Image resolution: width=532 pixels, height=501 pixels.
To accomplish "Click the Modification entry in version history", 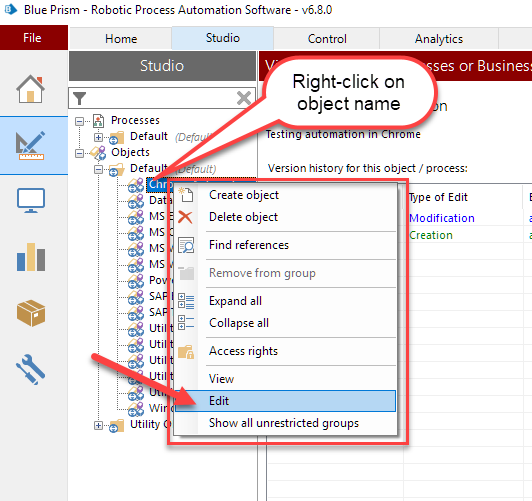I will [x=442, y=218].
